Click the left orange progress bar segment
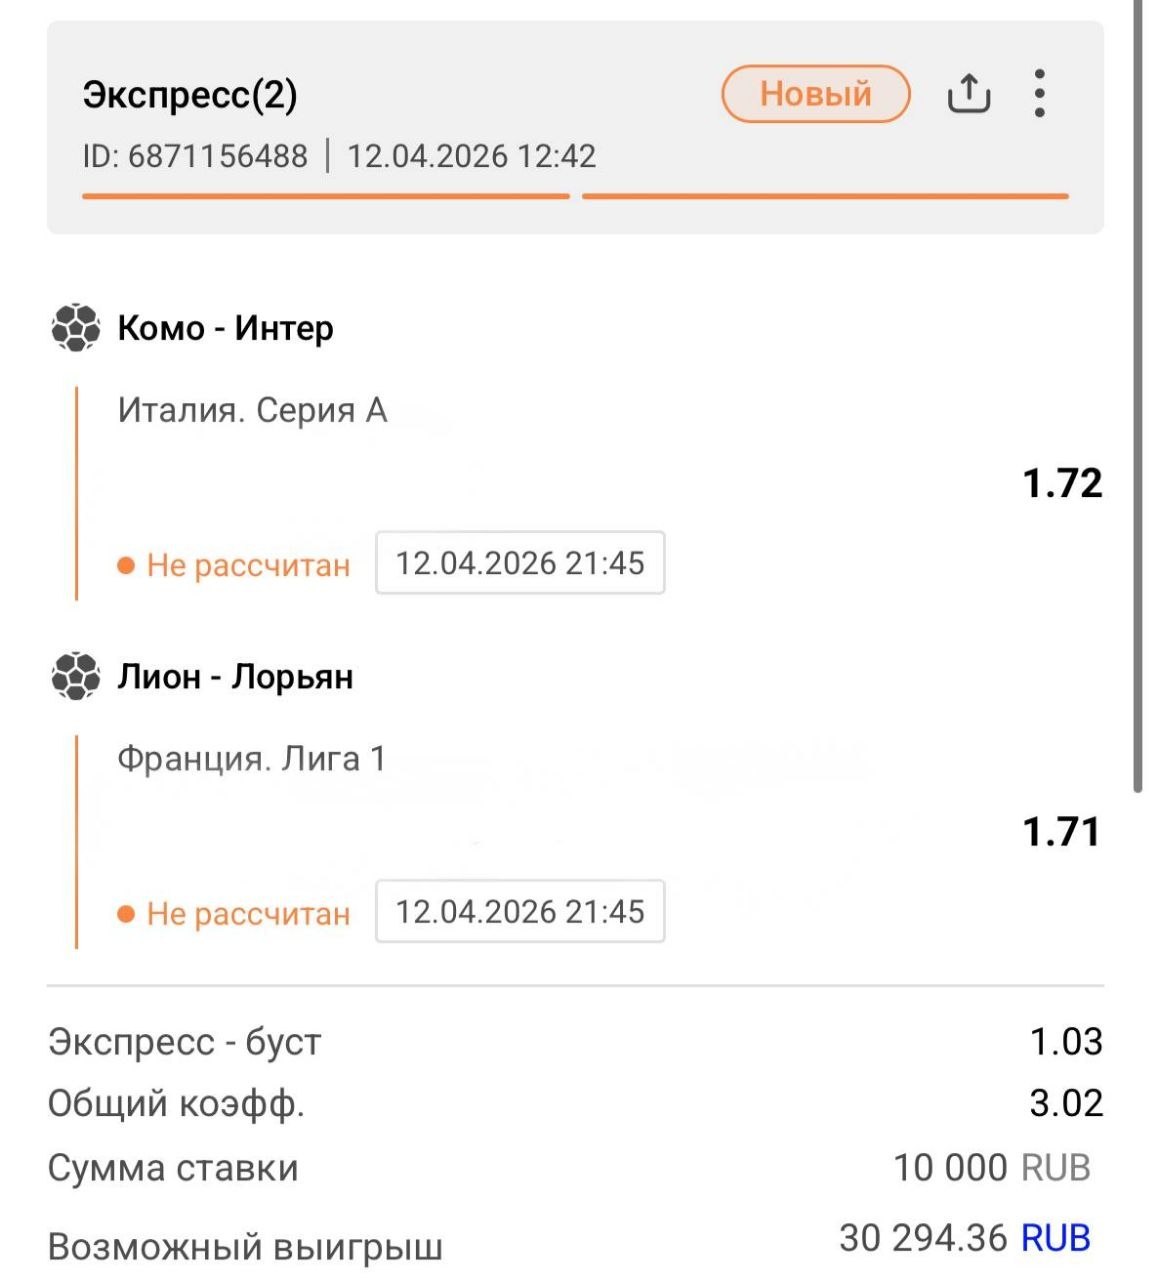 click(326, 196)
